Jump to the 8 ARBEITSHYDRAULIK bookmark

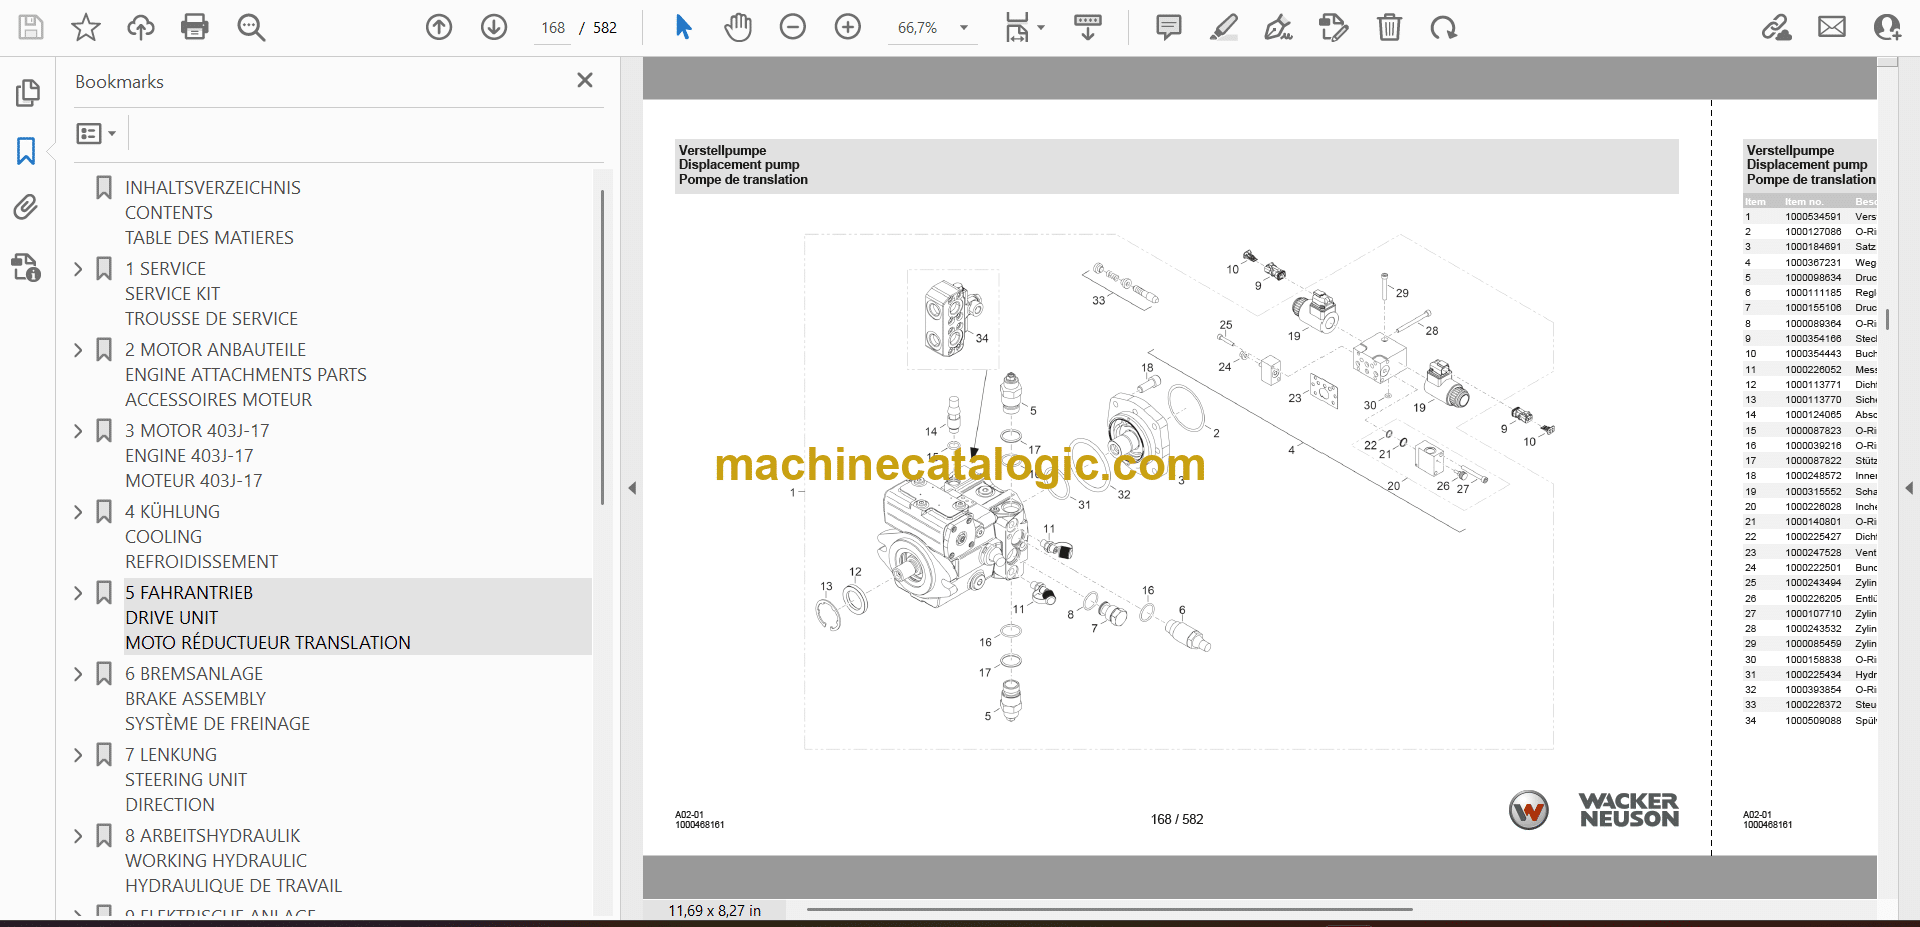(x=234, y=861)
